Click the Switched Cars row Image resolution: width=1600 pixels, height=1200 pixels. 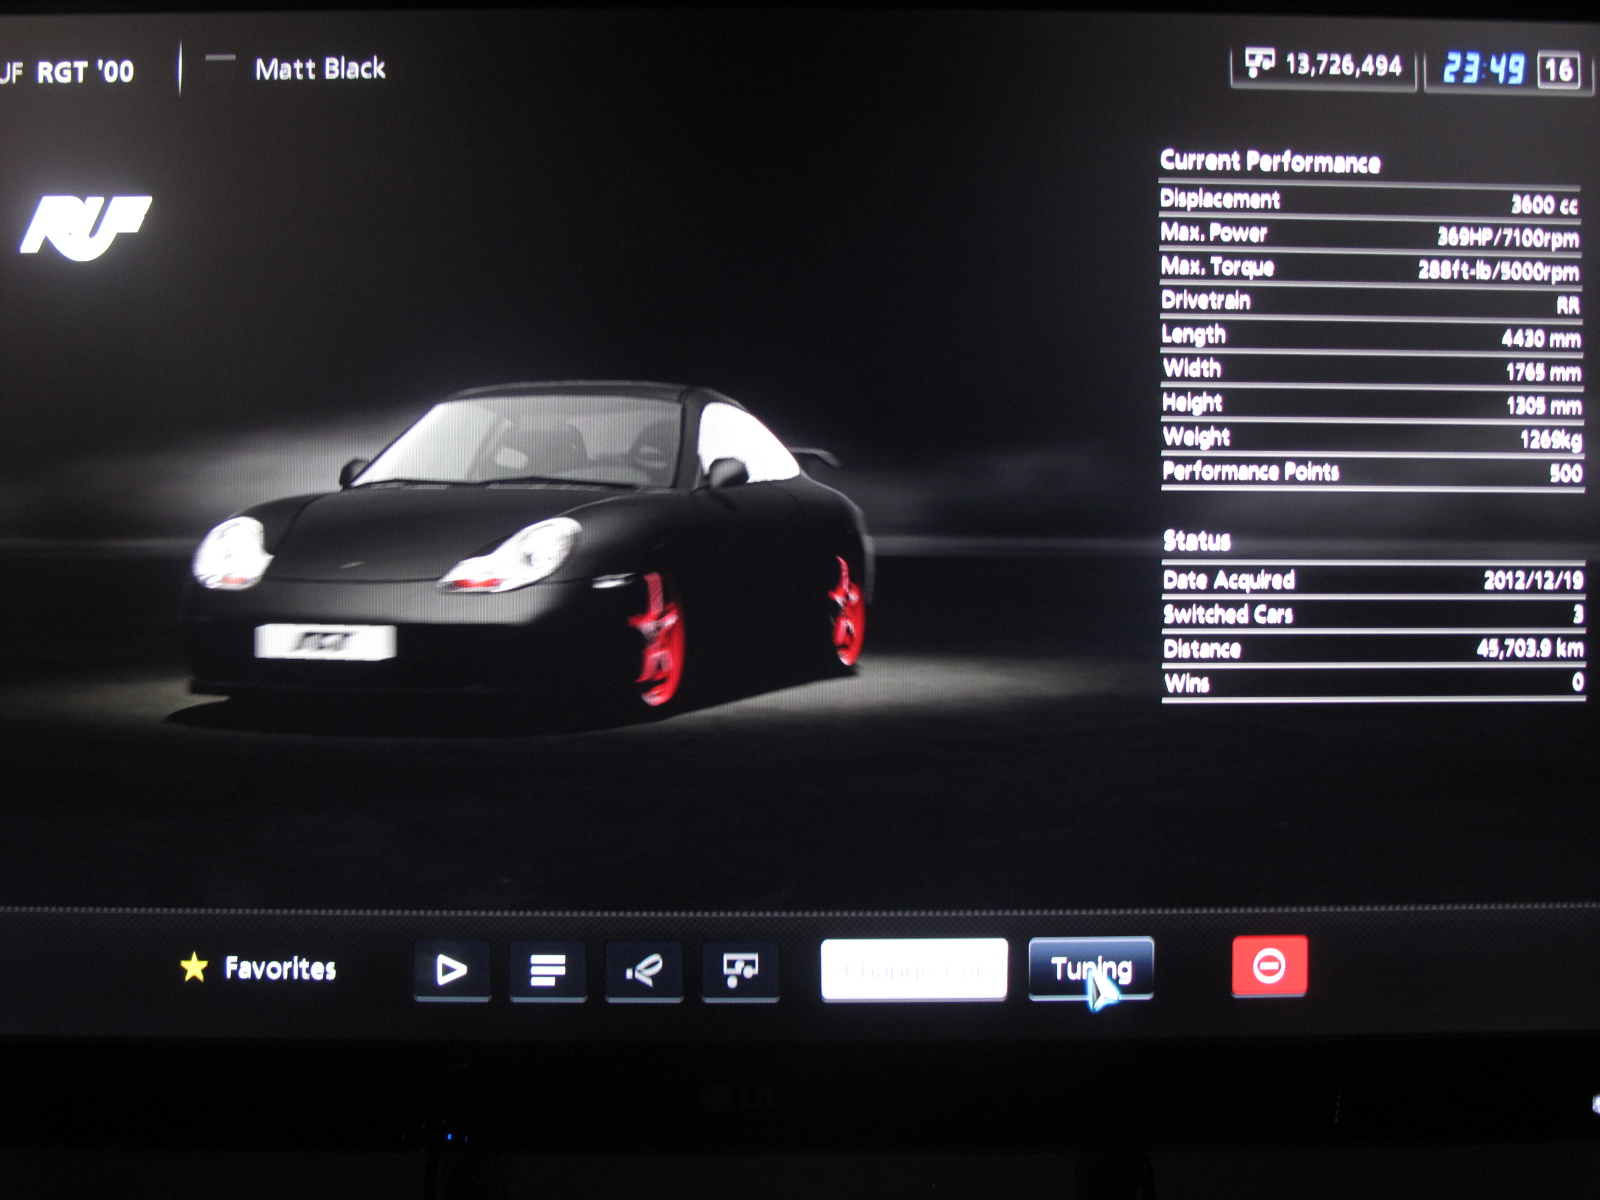tap(1373, 614)
